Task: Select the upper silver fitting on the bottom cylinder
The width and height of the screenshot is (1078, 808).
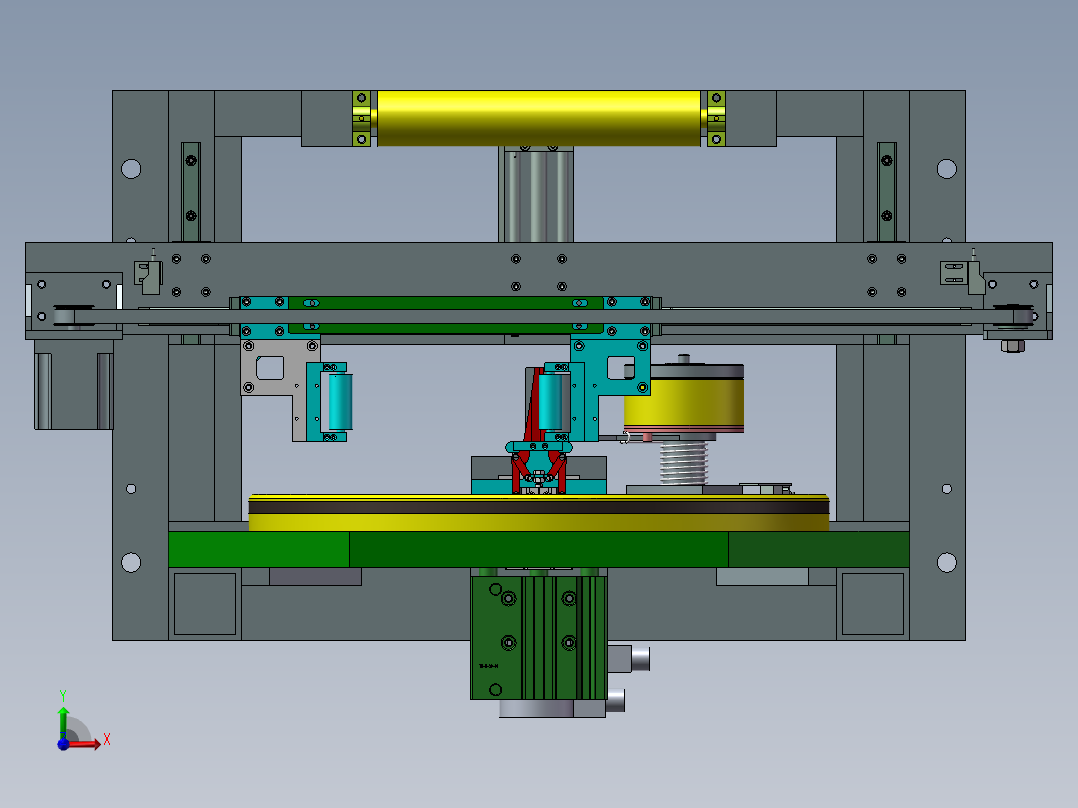Action: (x=628, y=659)
